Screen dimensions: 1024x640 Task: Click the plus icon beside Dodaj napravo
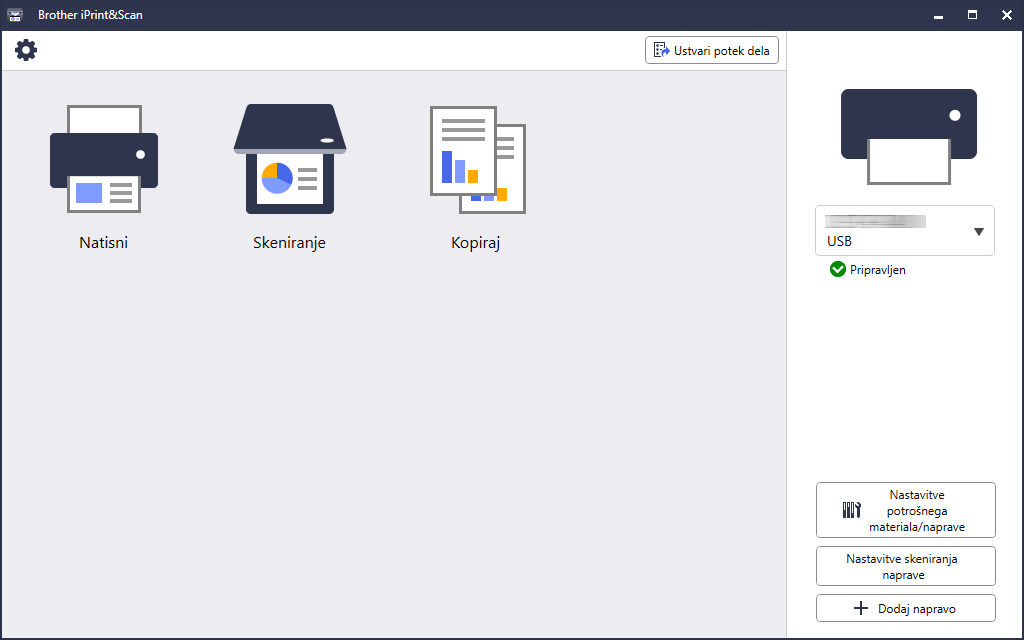pos(861,609)
